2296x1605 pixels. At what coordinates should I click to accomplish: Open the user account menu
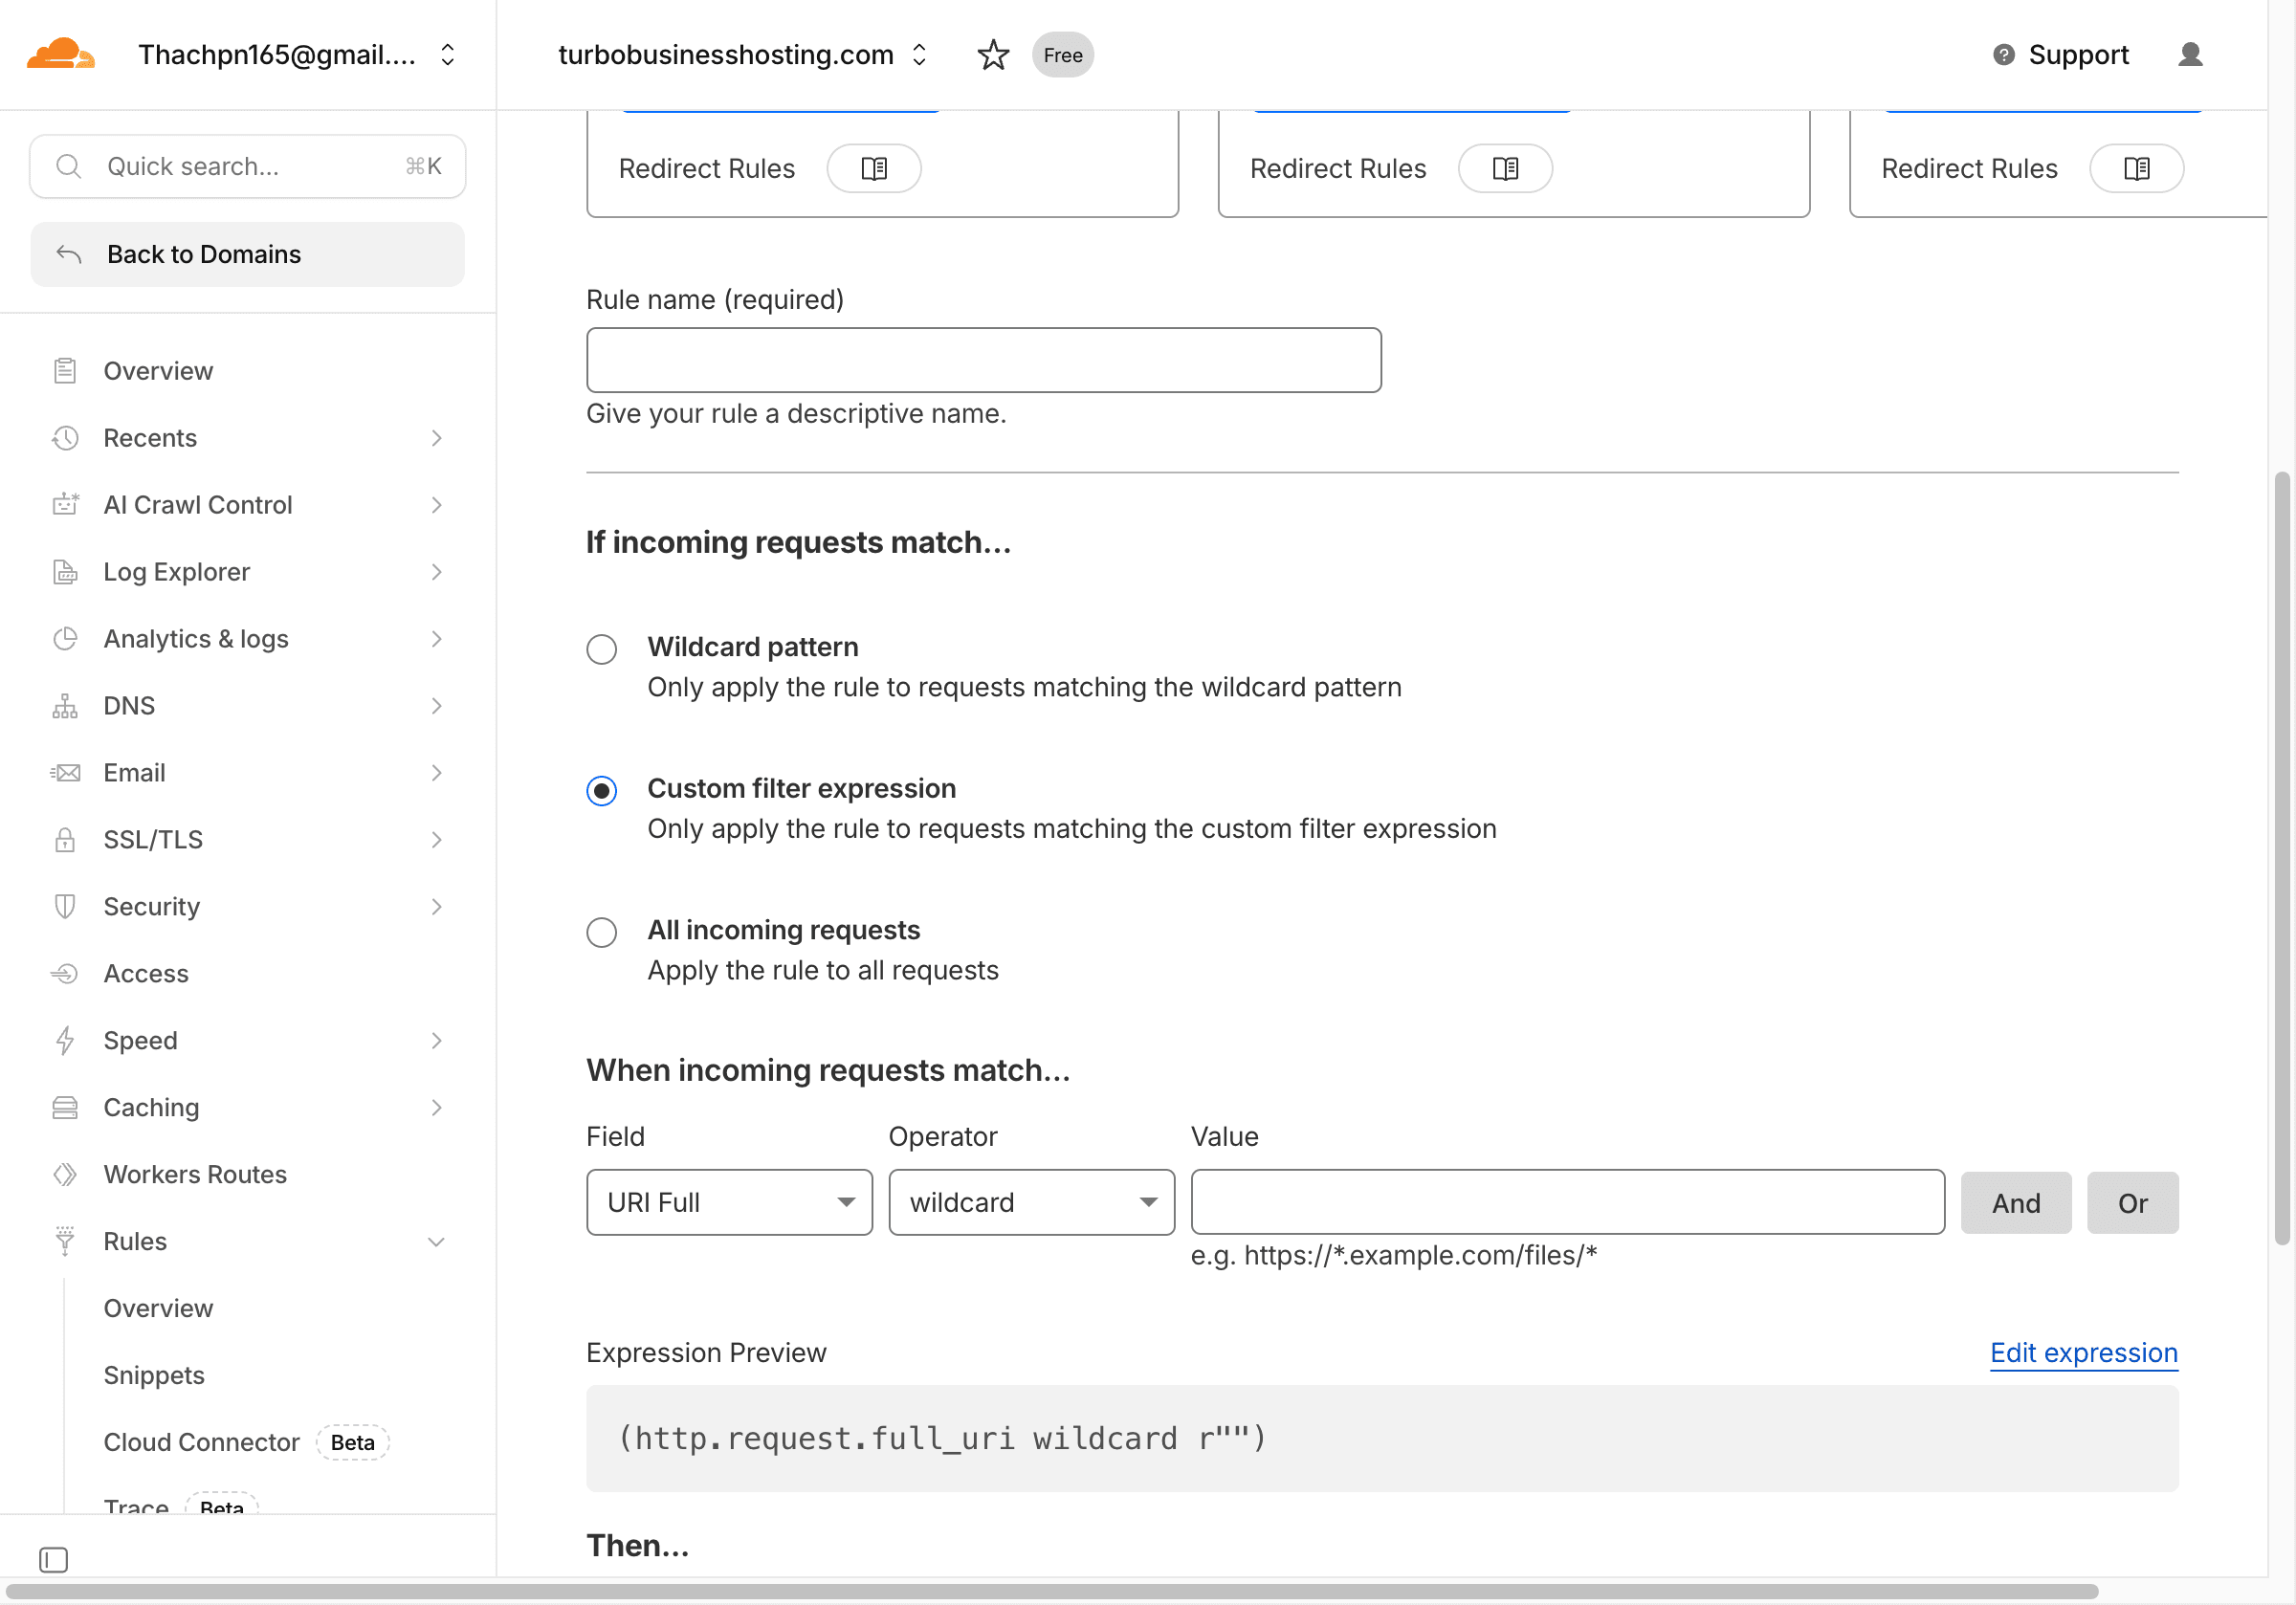click(2189, 55)
